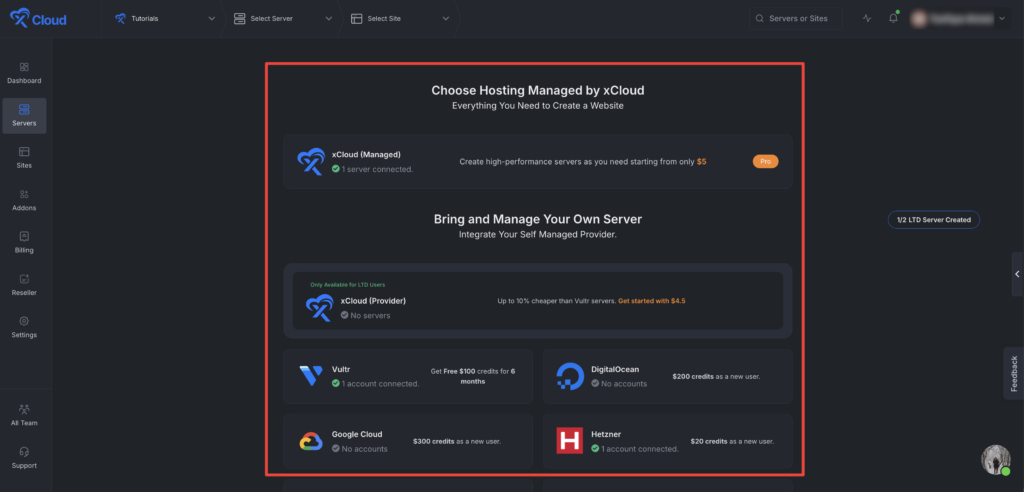Image resolution: width=1024 pixels, height=492 pixels.
Task: Click the Vultr logo icon
Action: 311,376
